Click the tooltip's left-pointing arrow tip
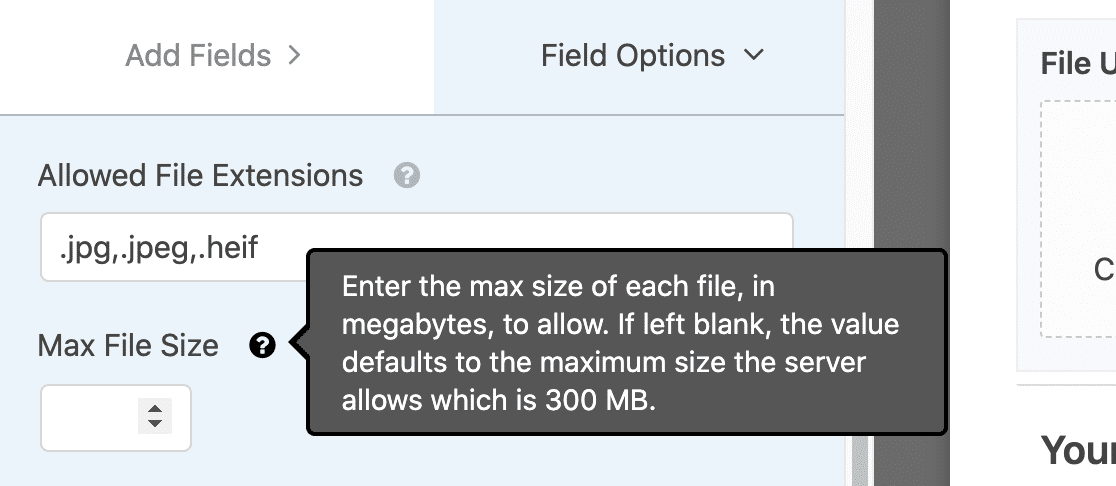 [x=294, y=343]
